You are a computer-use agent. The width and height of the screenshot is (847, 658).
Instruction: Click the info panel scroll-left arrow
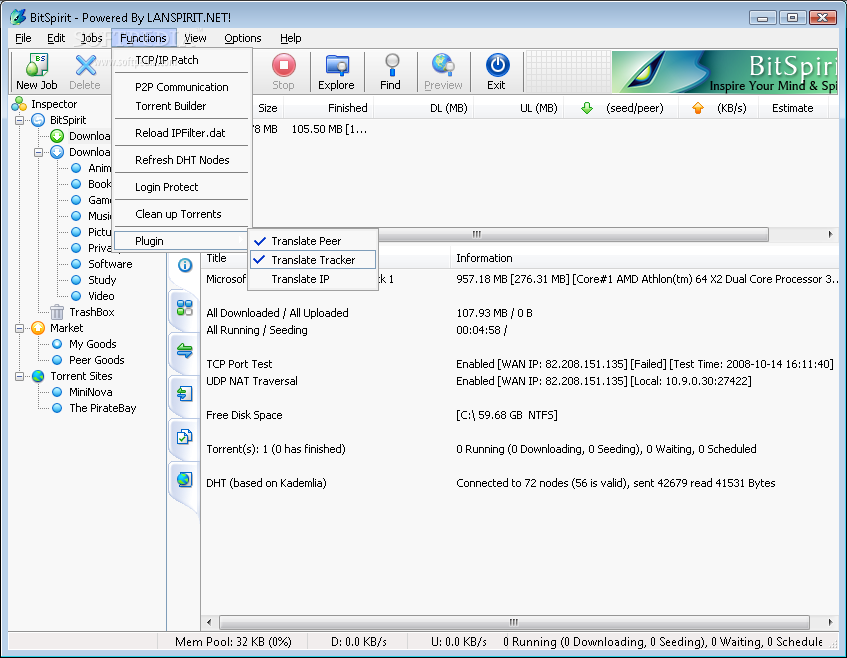209,622
